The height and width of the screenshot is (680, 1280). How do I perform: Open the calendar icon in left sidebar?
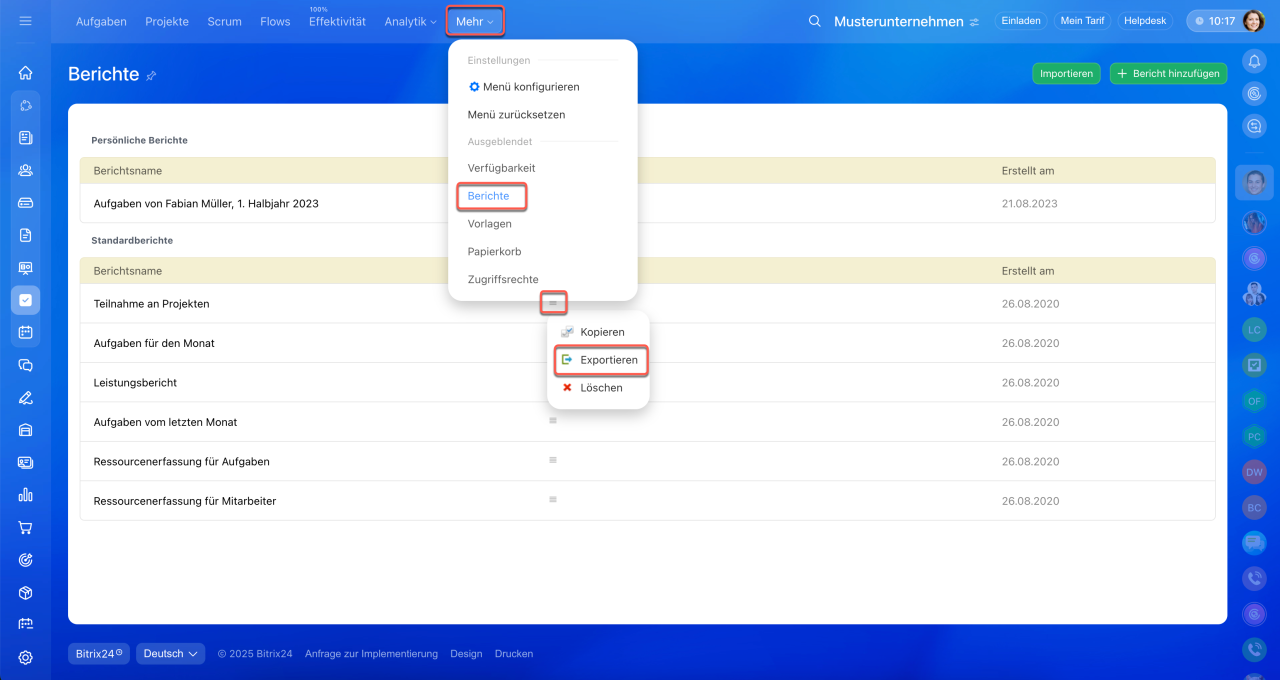[x=26, y=333]
